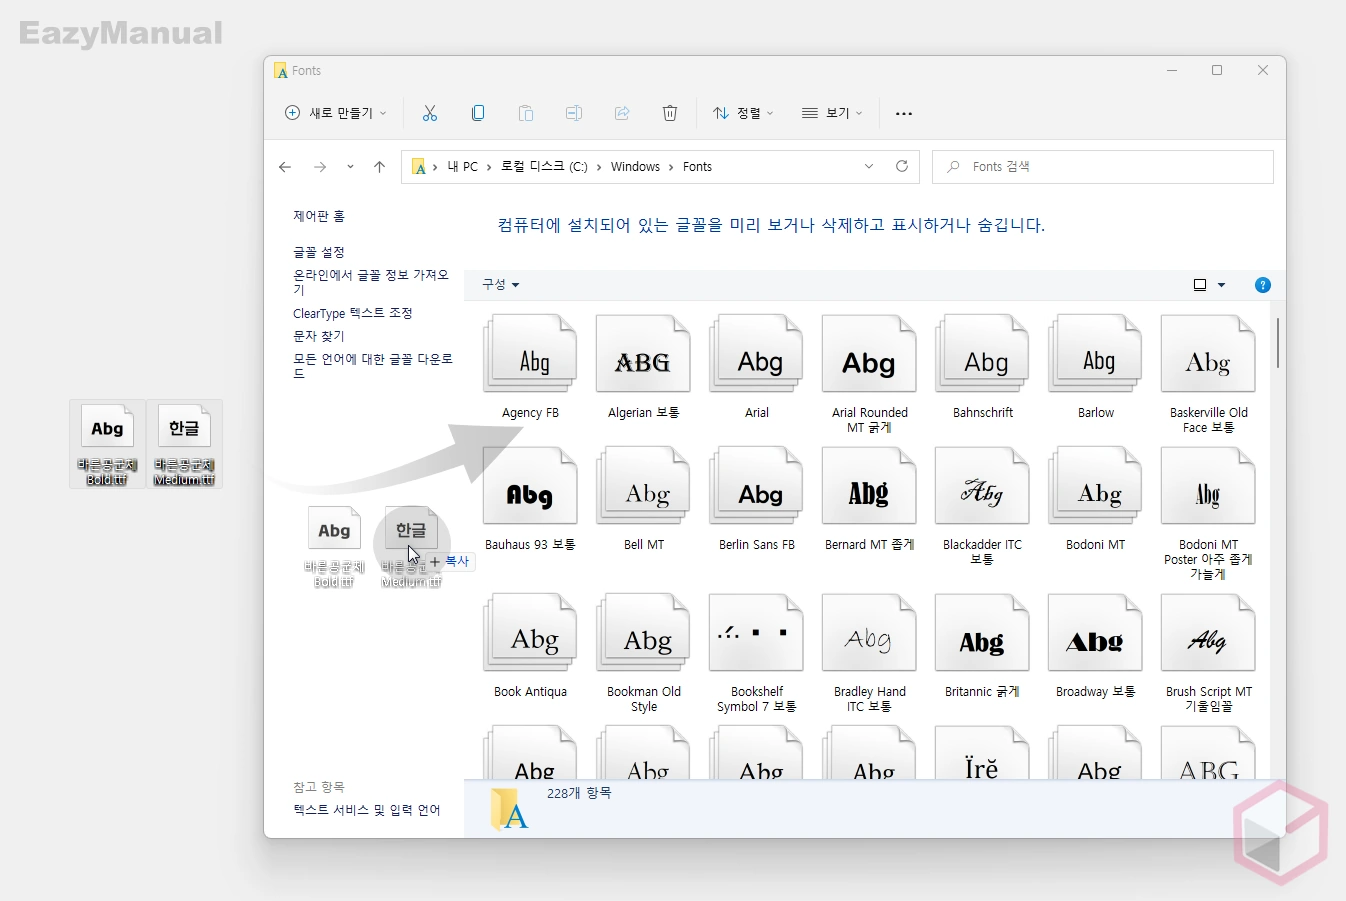Screen dimensions: 1346x901
Task: Click the Cut scissors icon in toolbar
Action: pyautogui.click(x=430, y=113)
